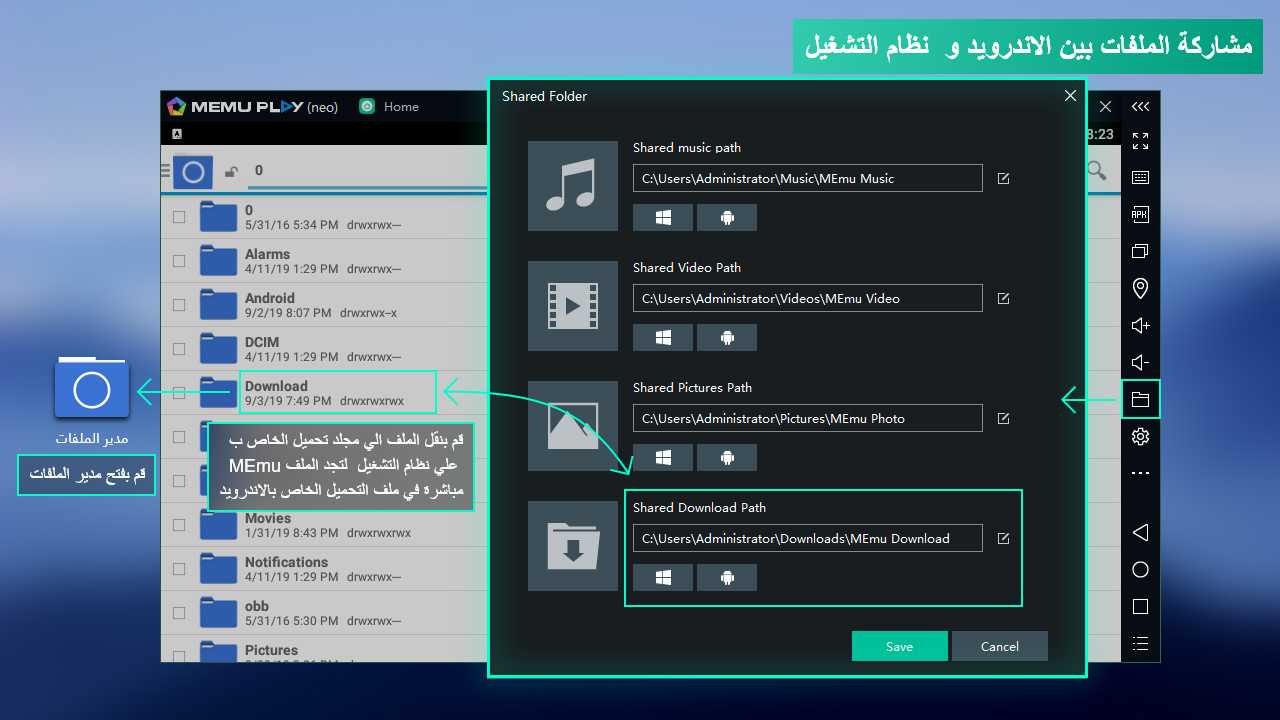Tap the Android recent apps square button
The height and width of the screenshot is (720, 1280).
pos(1140,607)
